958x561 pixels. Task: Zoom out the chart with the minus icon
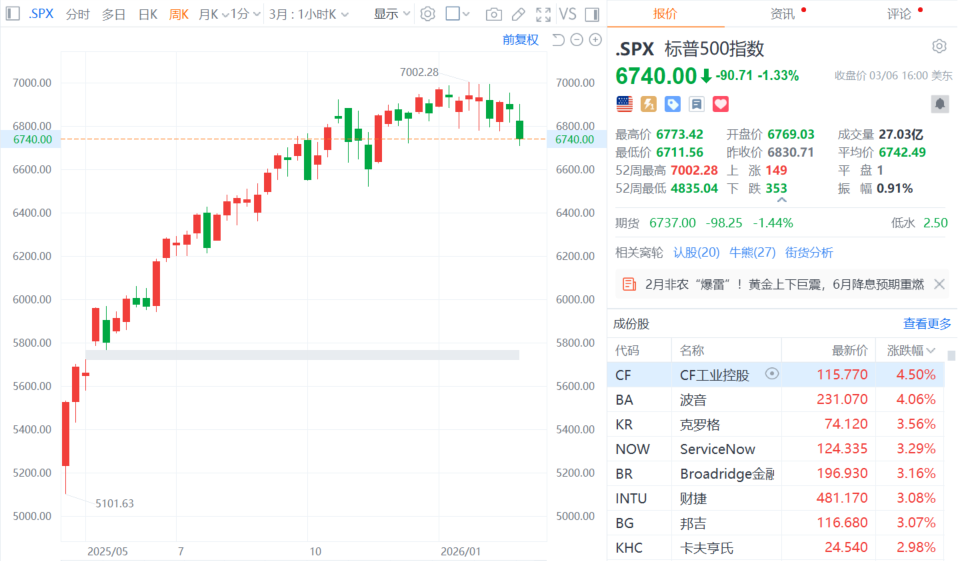click(x=578, y=40)
